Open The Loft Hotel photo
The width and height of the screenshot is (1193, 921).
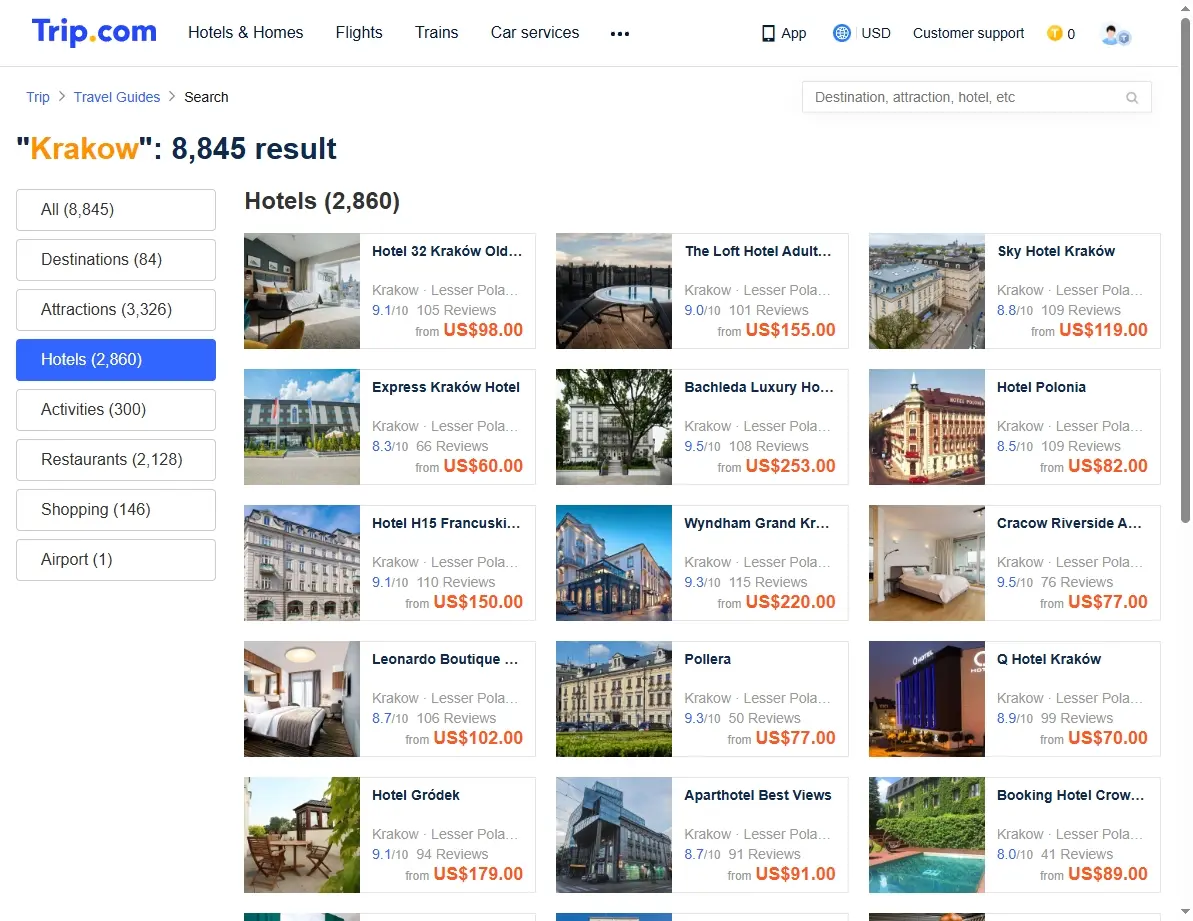click(x=614, y=291)
